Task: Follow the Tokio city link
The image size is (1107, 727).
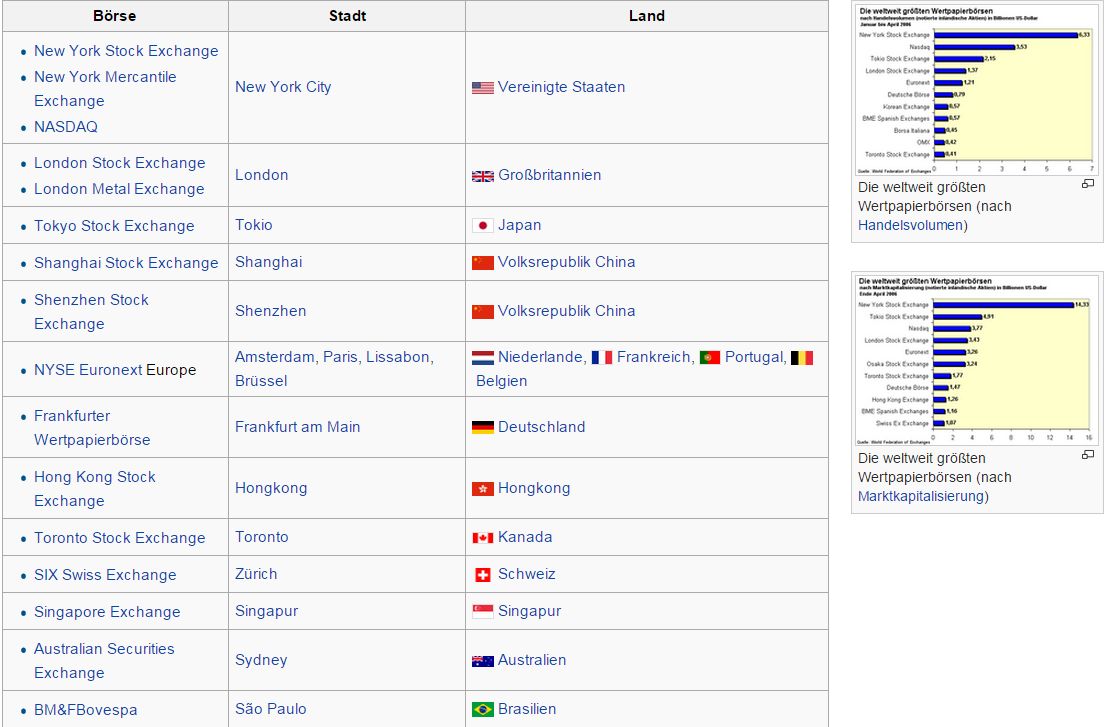Action: point(253,225)
